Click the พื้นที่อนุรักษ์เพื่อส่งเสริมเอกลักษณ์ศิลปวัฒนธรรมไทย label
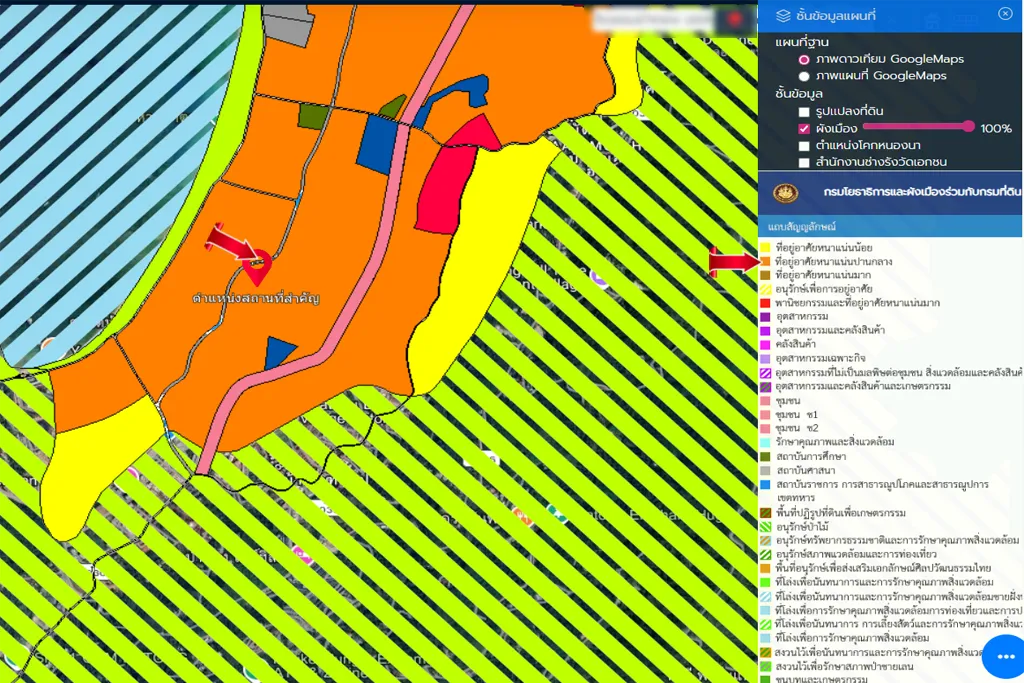Viewport: 1024px width, 683px height. click(x=884, y=568)
